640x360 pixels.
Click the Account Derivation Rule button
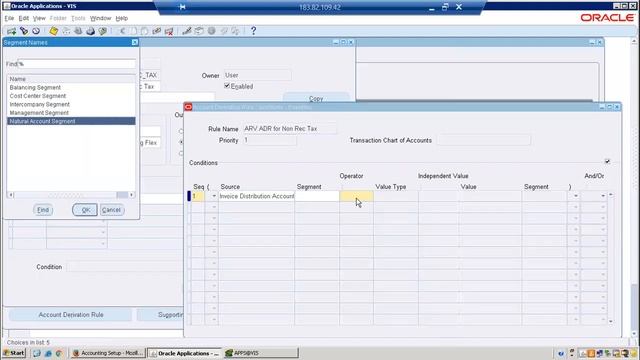[x=71, y=315]
